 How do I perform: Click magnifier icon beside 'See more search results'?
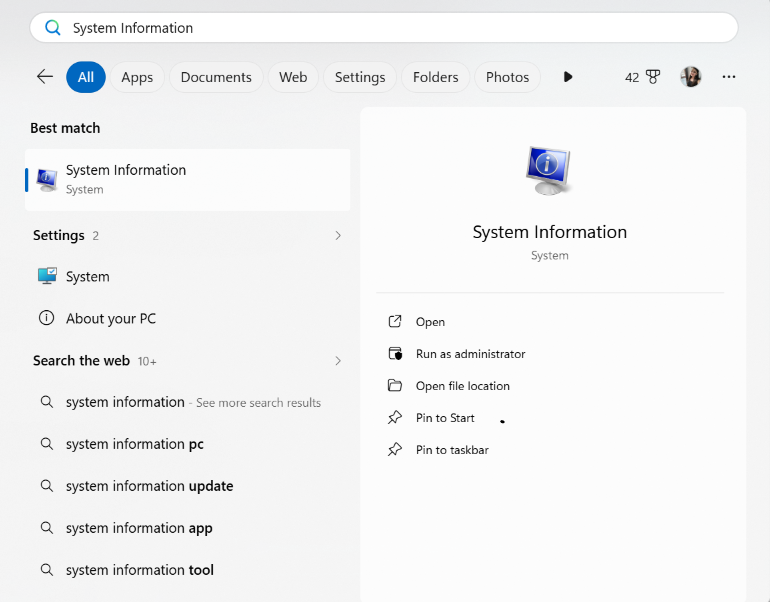[47, 402]
